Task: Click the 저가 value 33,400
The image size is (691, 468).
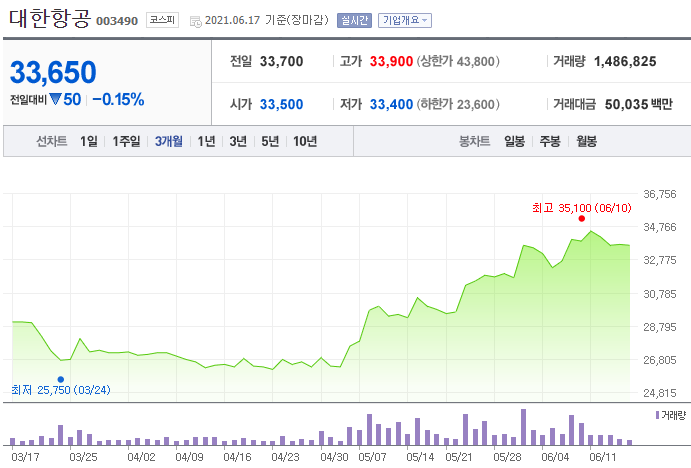Action: click(391, 104)
